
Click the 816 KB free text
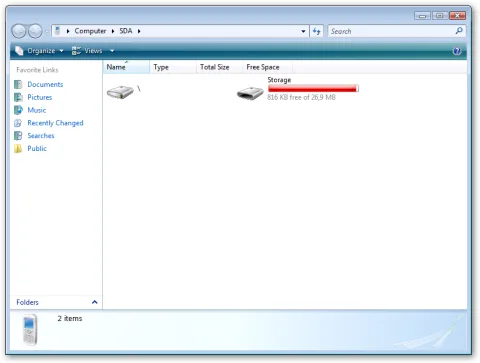[301, 97]
